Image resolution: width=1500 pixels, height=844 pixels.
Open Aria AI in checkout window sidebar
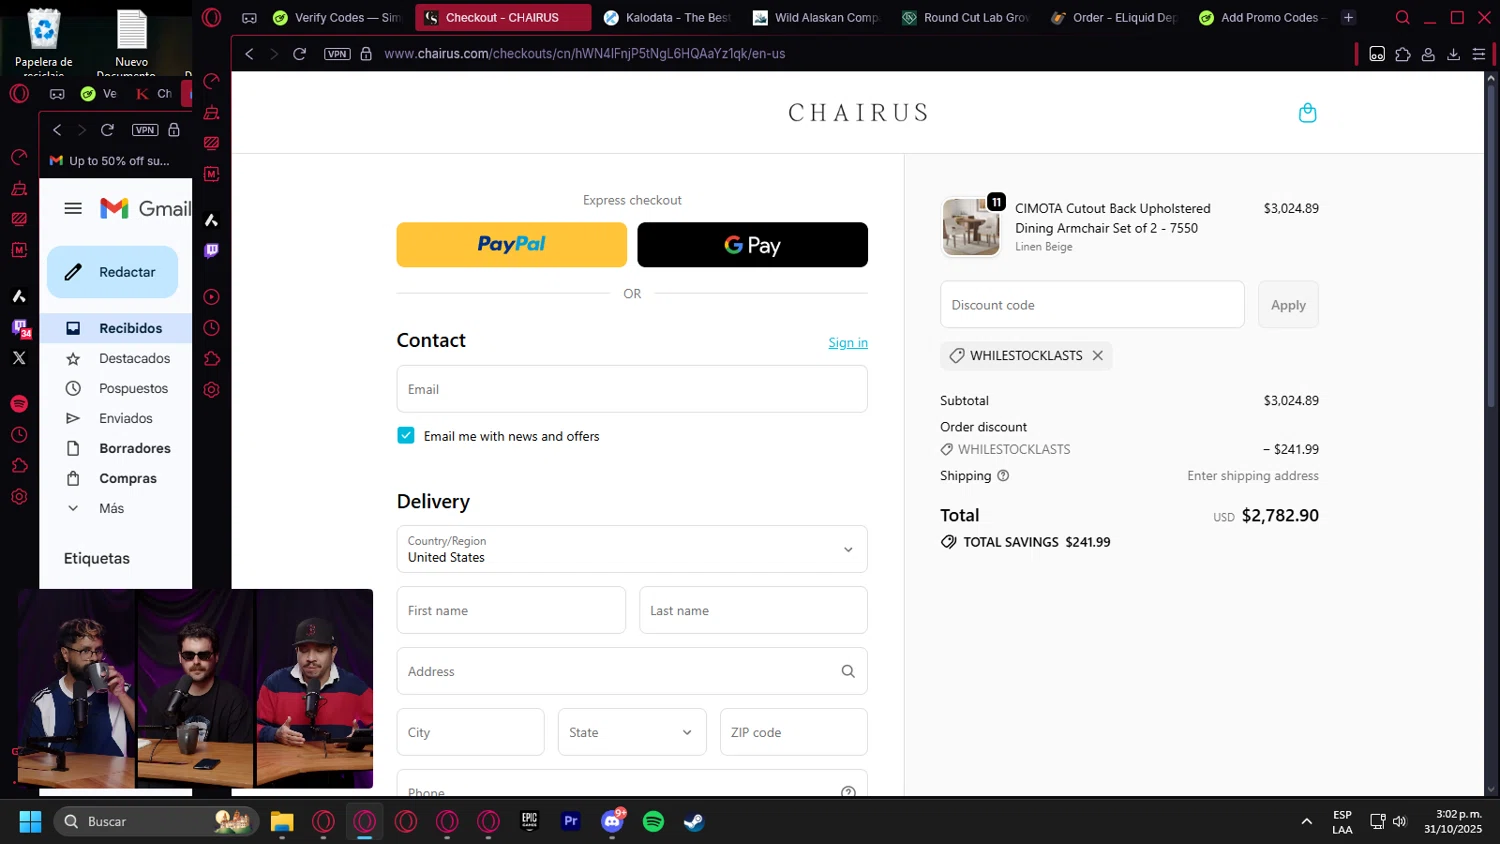click(211, 220)
